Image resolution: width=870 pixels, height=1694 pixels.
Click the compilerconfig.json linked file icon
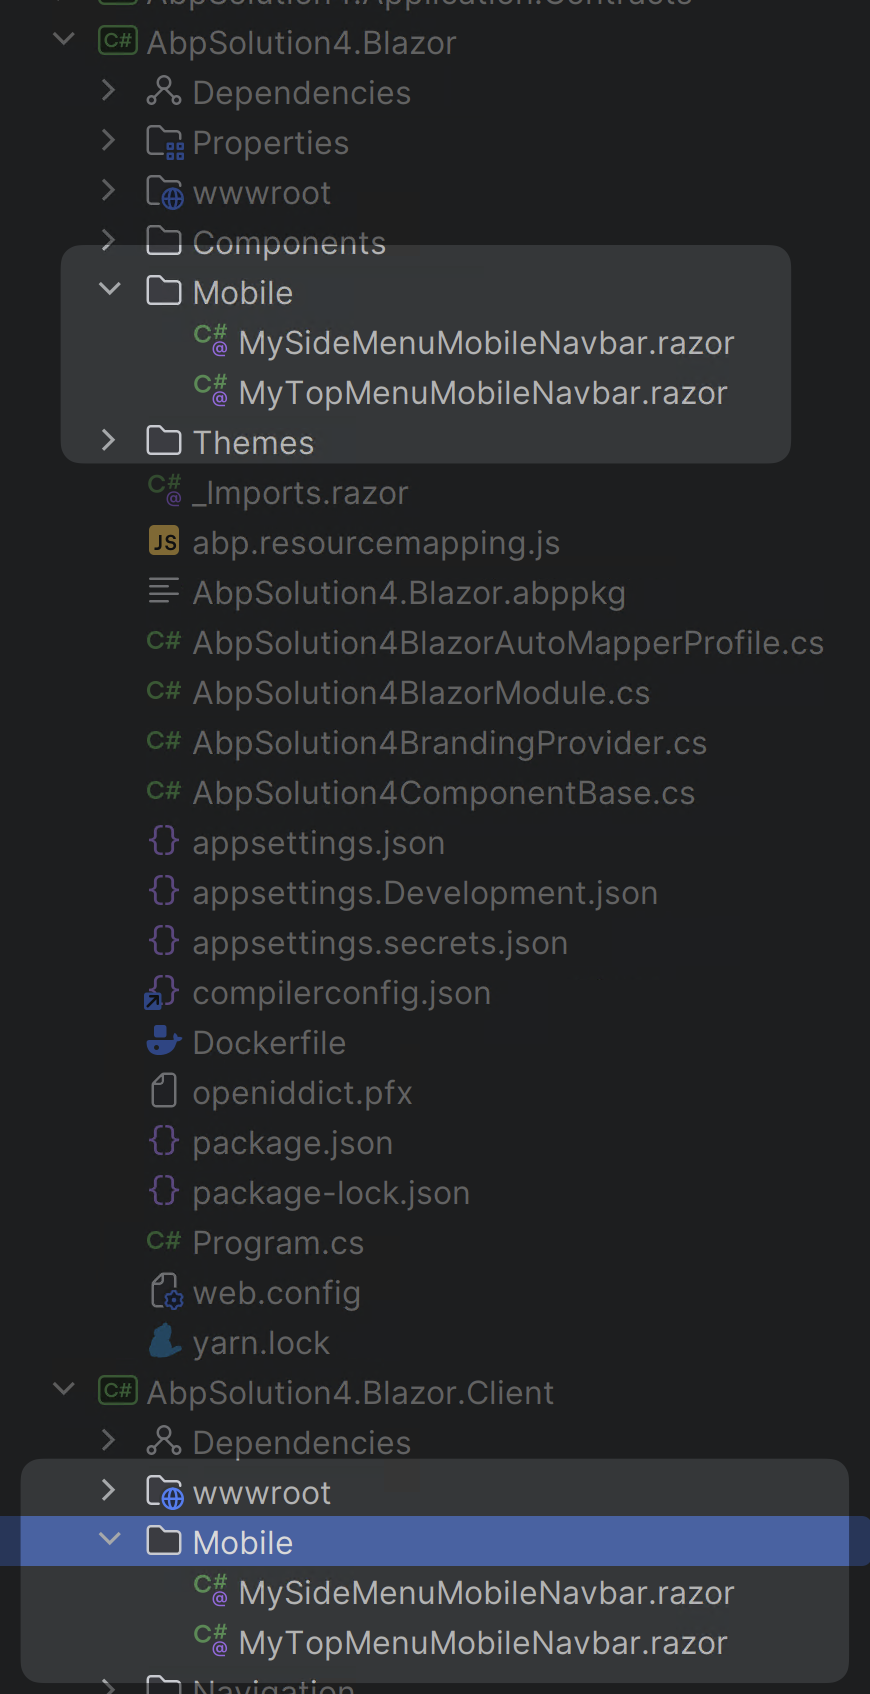[162, 992]
